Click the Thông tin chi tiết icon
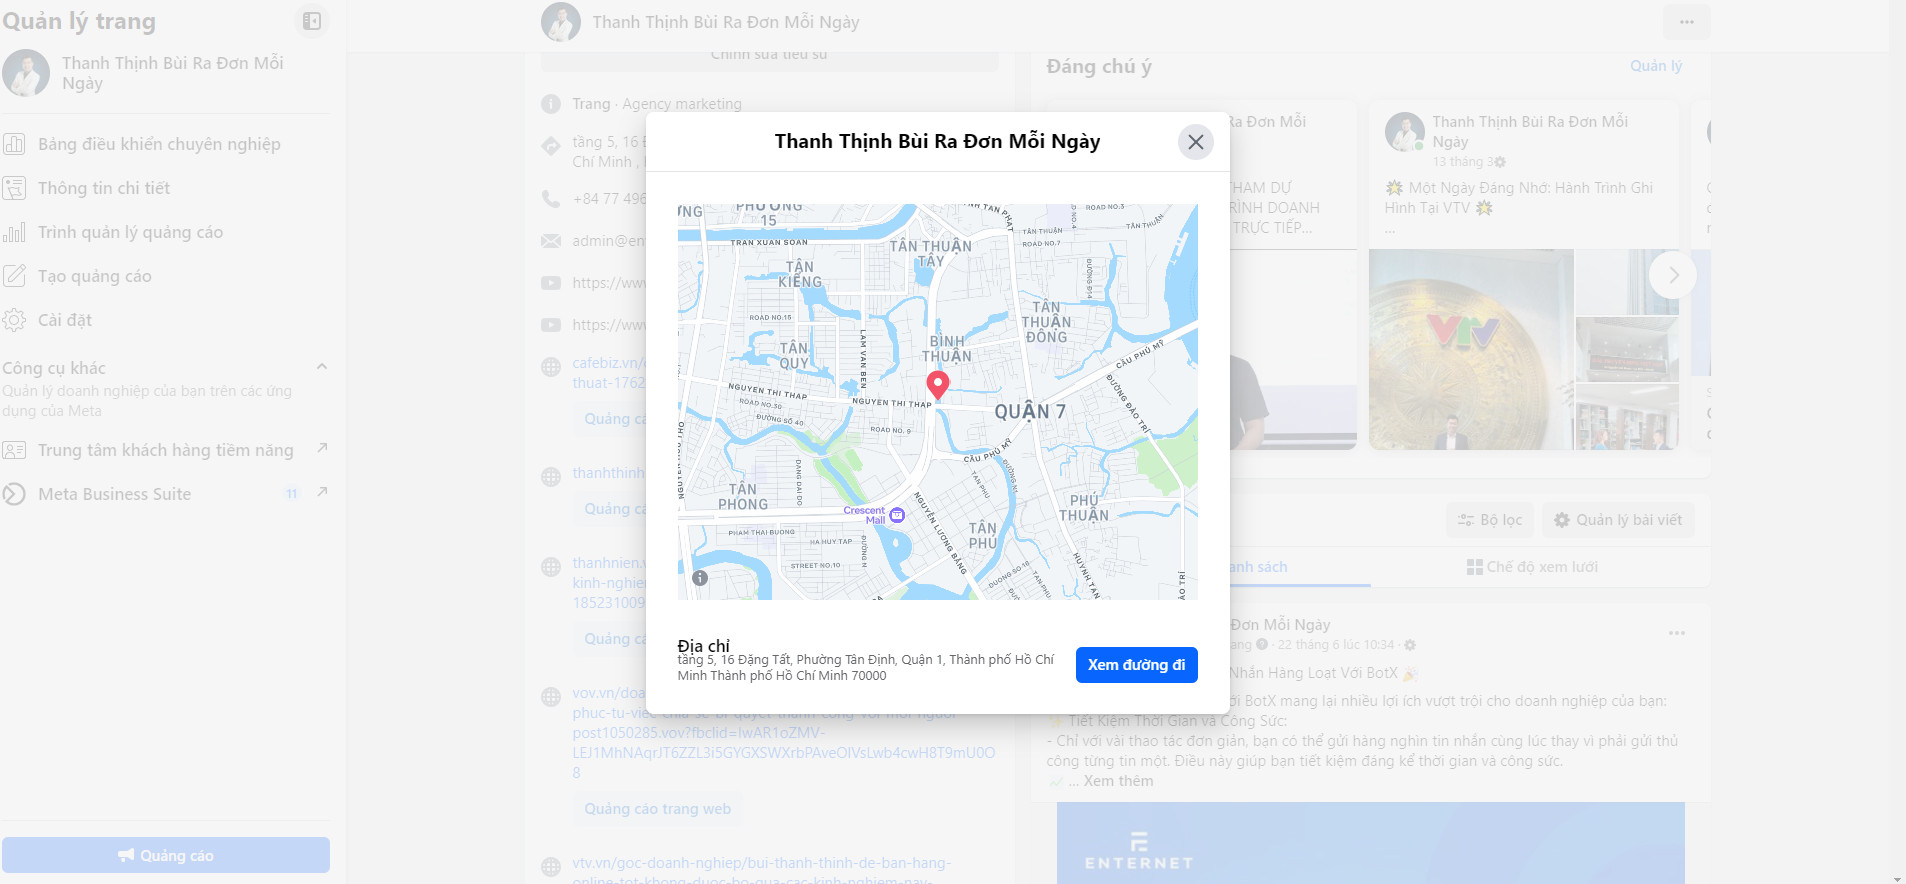 coord(14,188)
